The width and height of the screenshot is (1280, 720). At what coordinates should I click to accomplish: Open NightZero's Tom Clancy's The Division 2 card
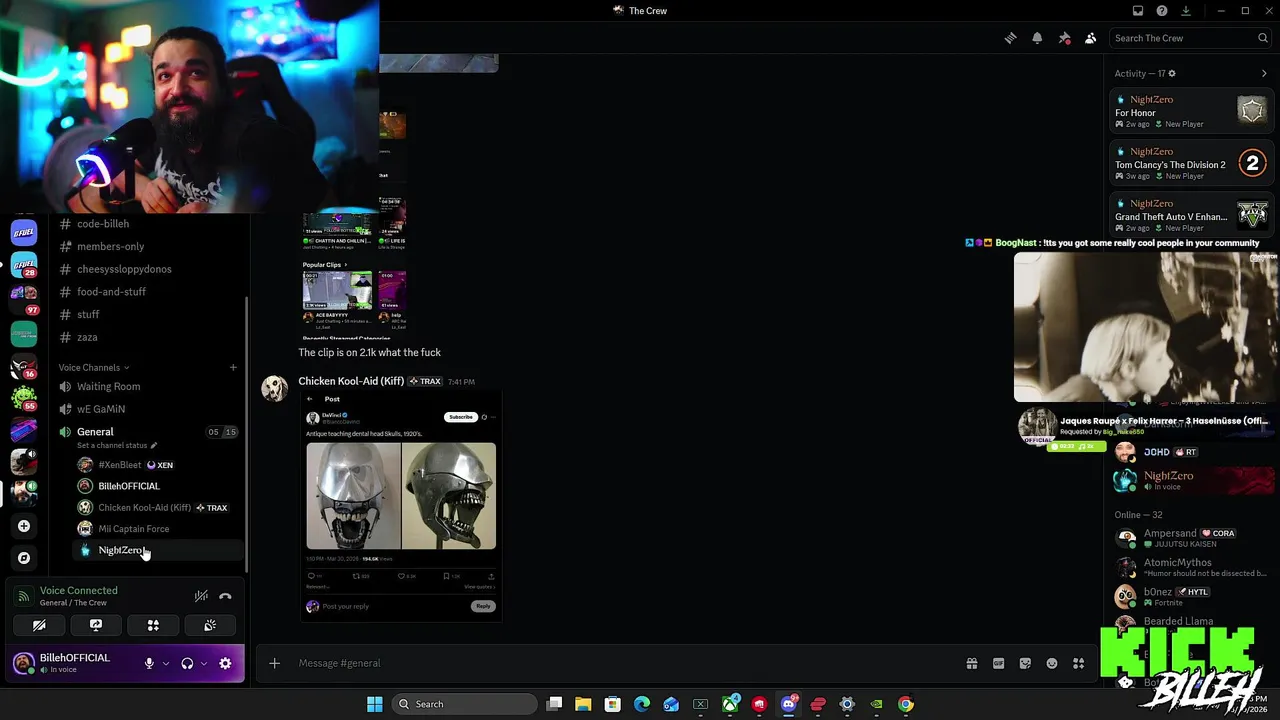[x=1192, y=163]
